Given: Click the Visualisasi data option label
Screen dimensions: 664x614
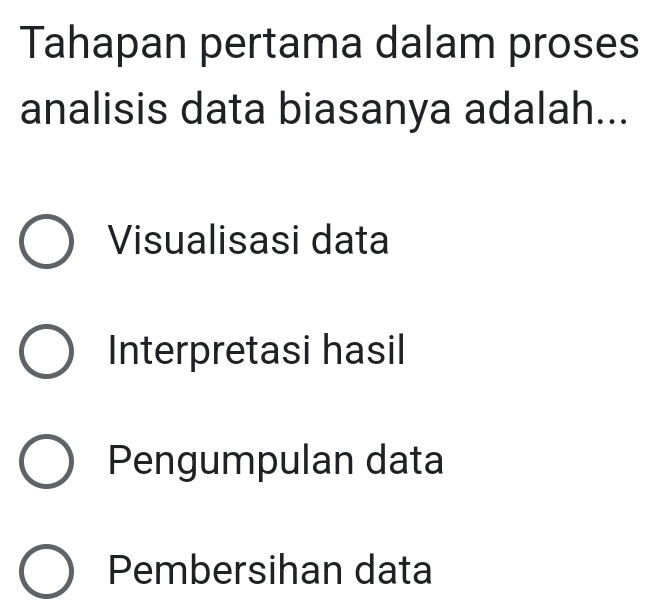Looking at the screenshot, I should [x=249, y=241].
